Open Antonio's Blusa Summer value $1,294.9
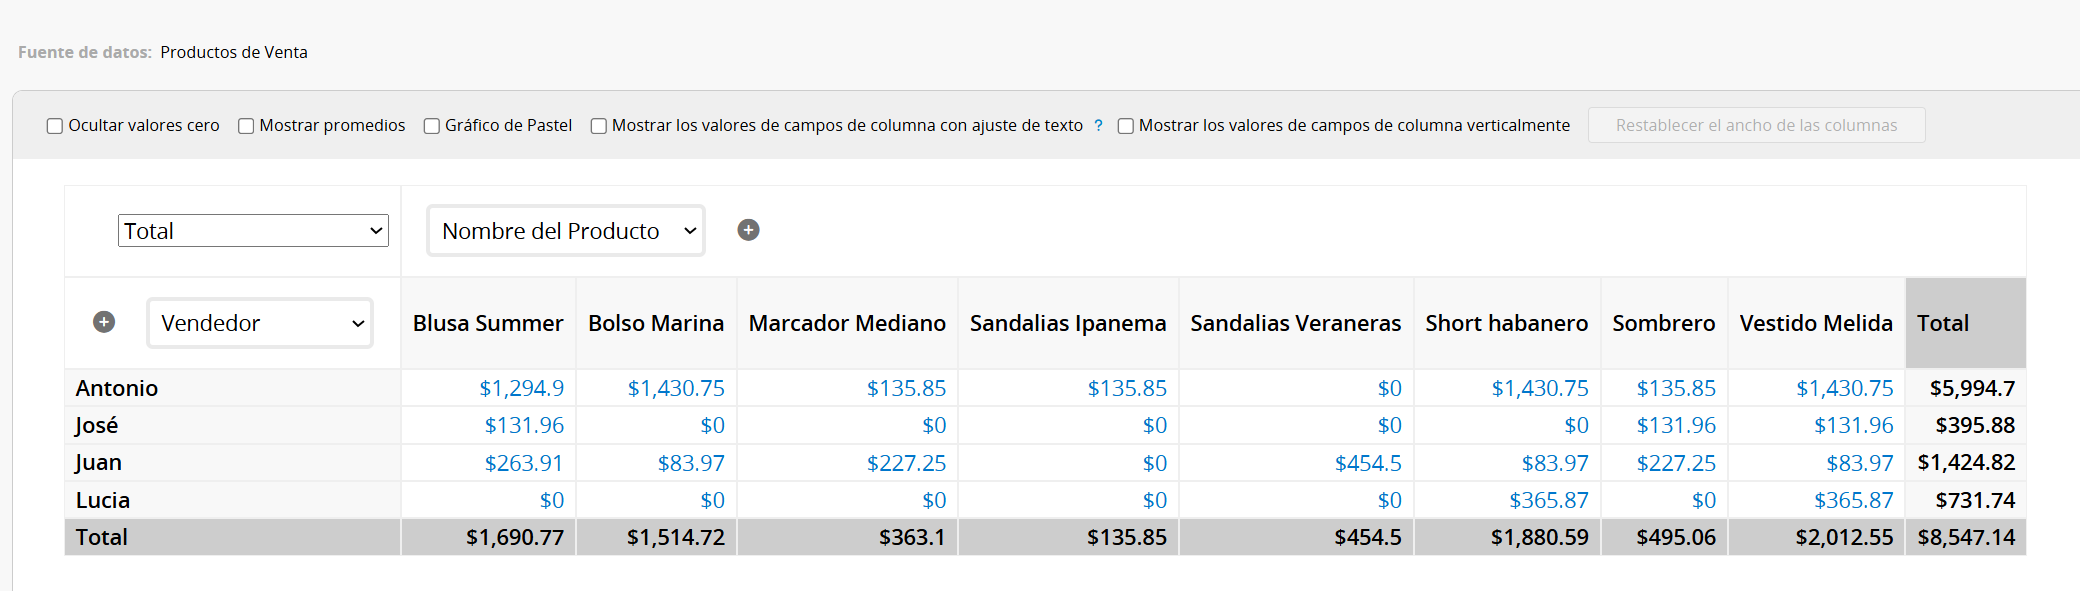Screen dimensions: 2080x591 tap(521, 388)
